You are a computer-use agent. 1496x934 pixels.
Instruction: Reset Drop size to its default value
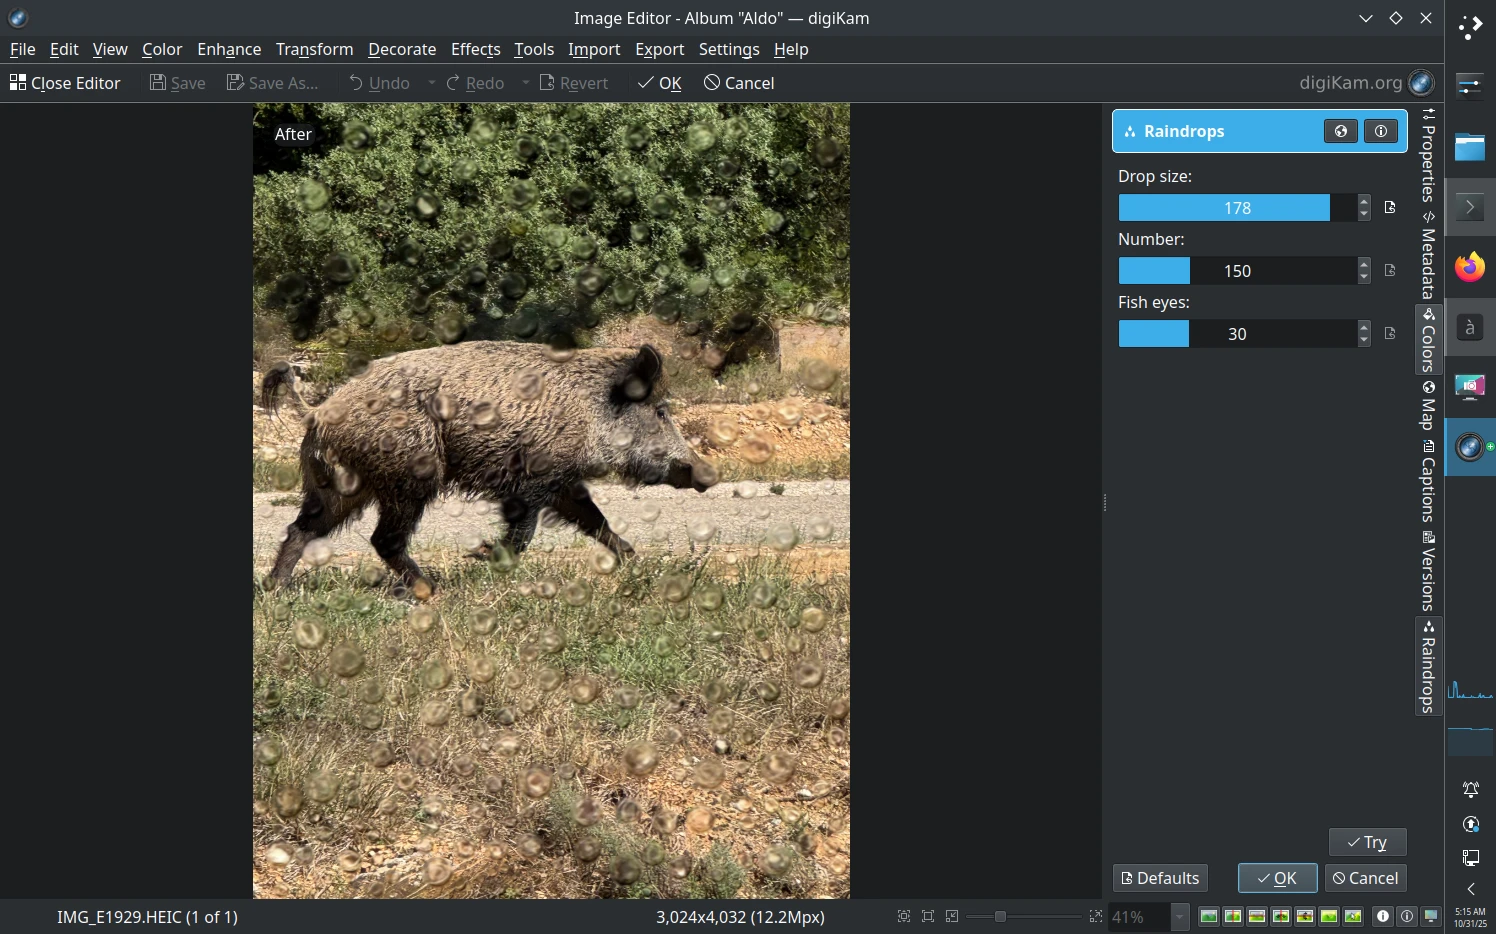pos(1390,207)
